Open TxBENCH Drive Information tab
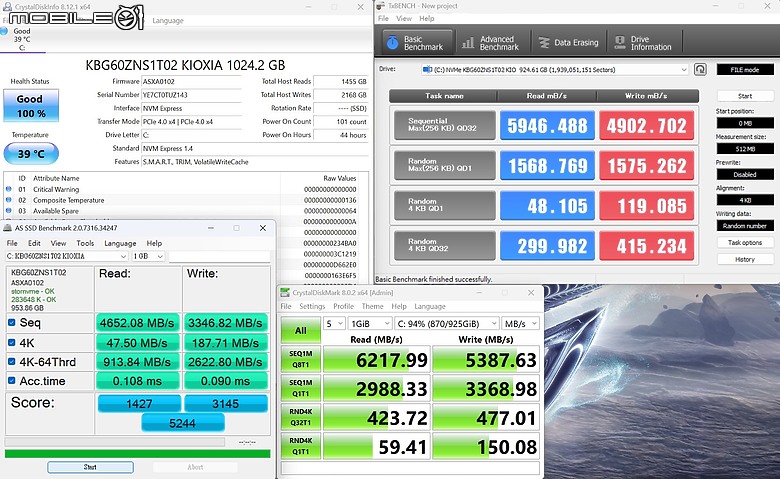780x479 pixels. 644,43
